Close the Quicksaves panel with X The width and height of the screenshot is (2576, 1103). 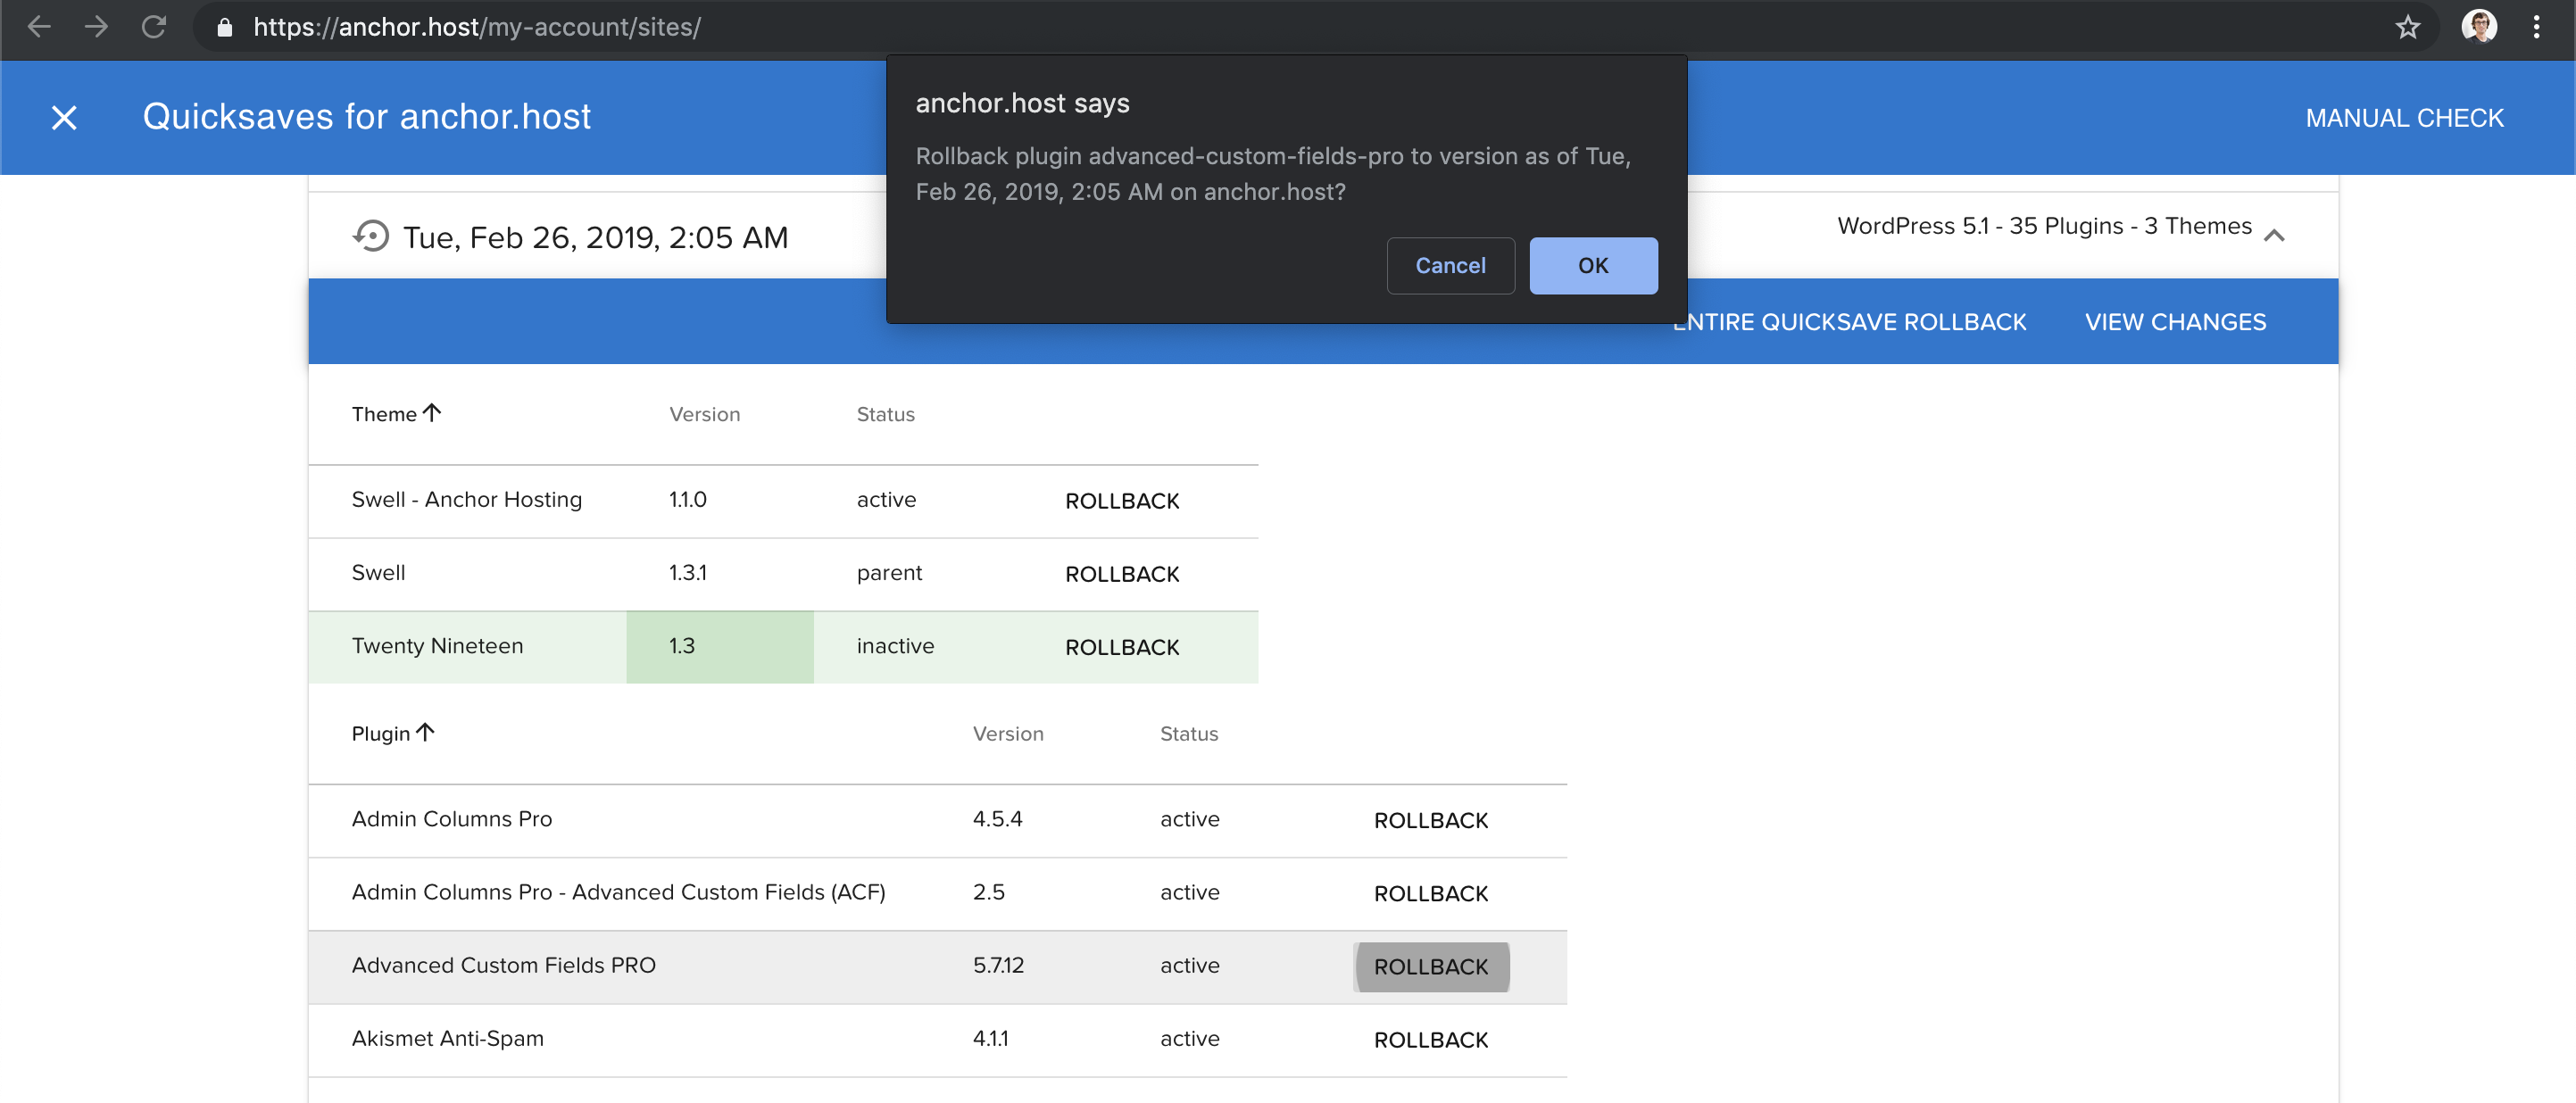click(x=64, y=118)
